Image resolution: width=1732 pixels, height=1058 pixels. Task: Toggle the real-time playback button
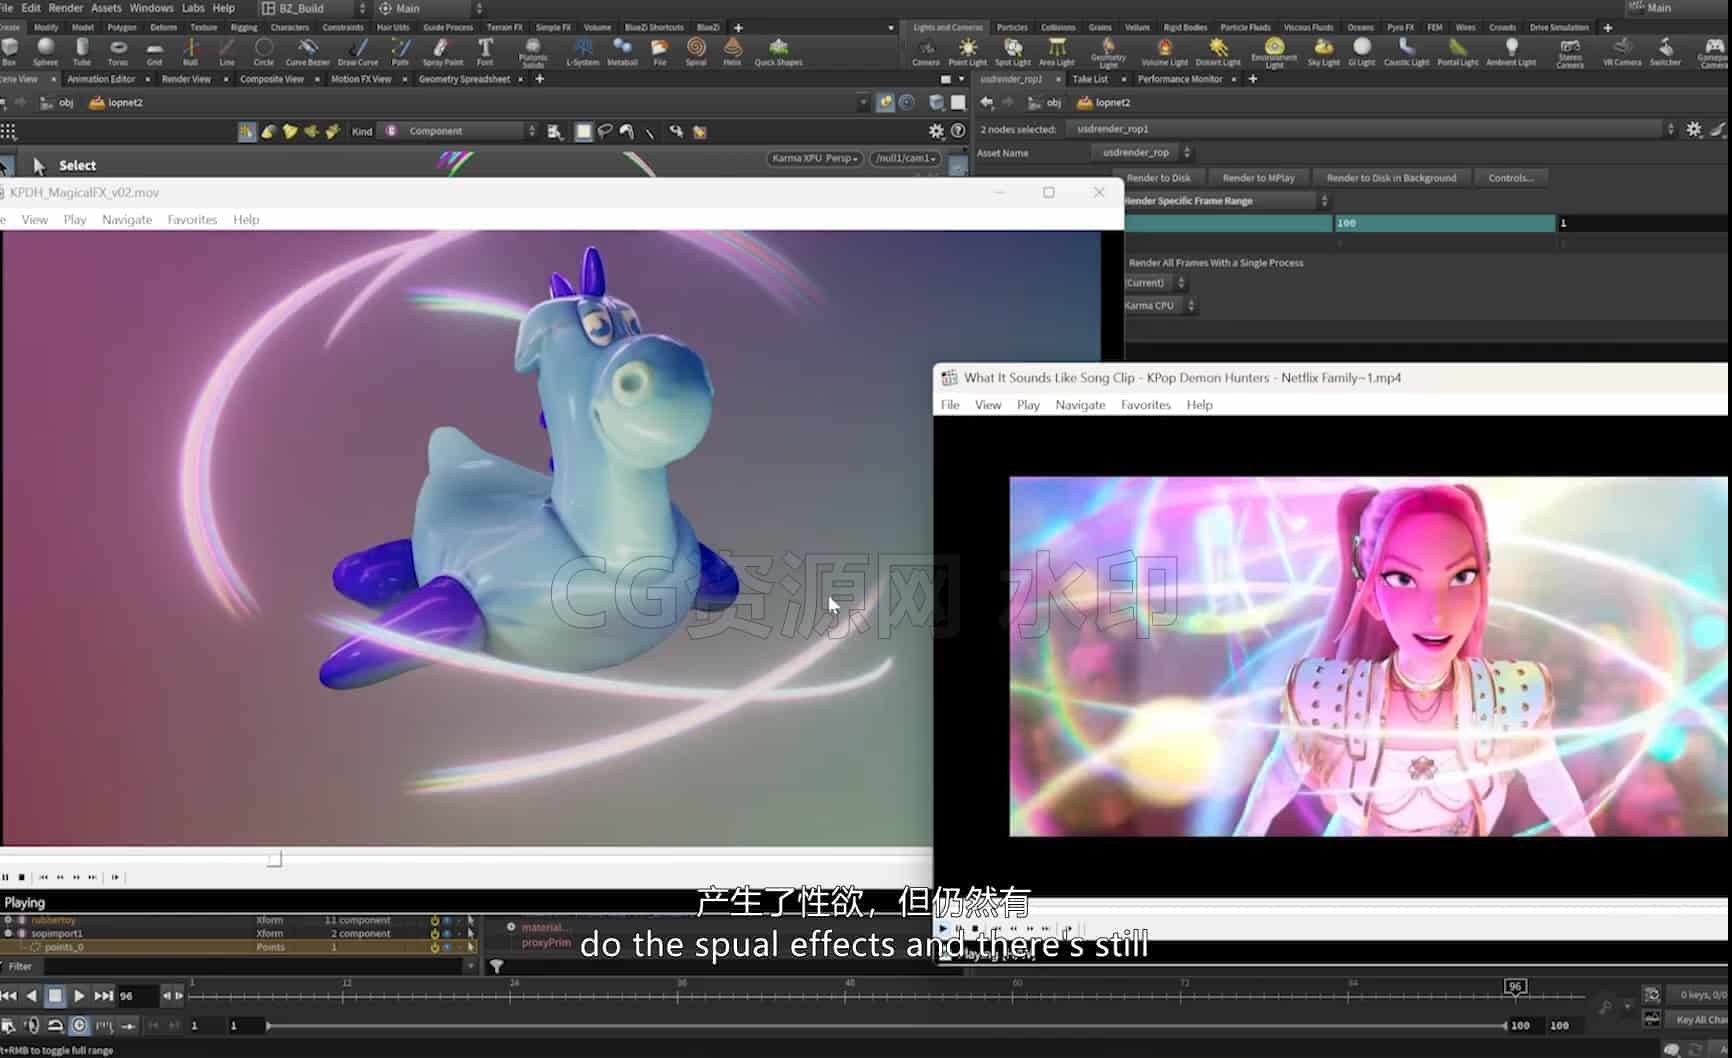[79, 1025]
